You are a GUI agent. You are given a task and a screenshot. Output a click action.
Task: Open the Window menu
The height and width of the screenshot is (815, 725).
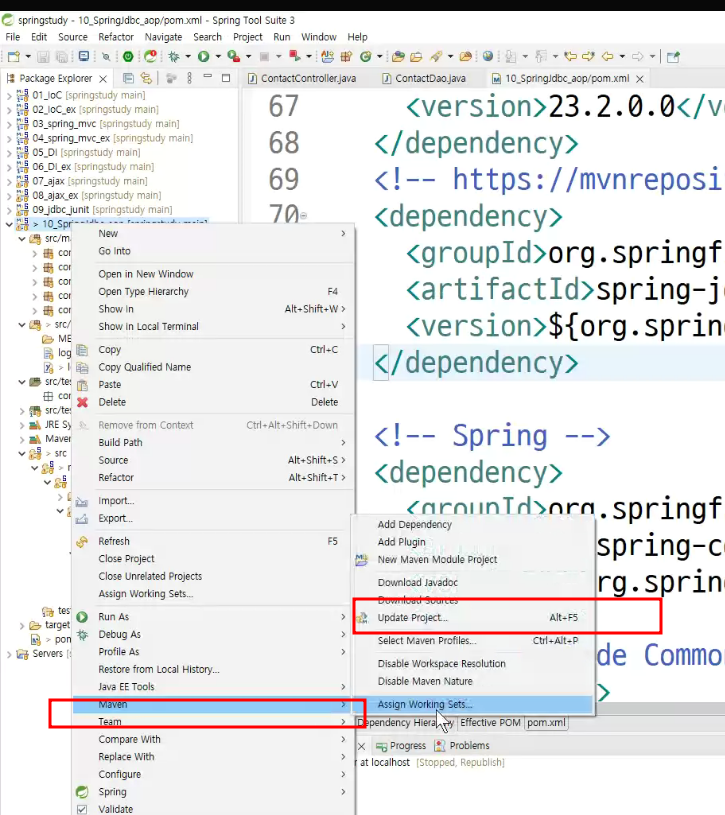coord(319,37)
